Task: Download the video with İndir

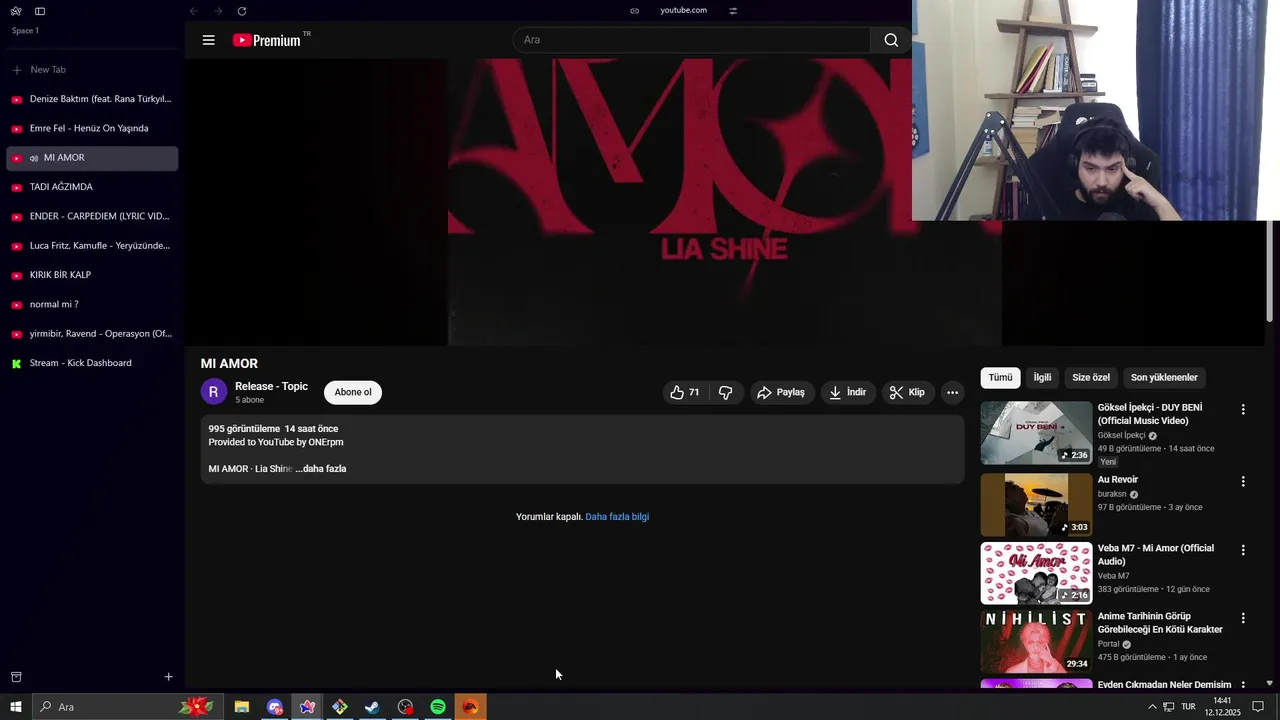Action: (x=848, y=393)
